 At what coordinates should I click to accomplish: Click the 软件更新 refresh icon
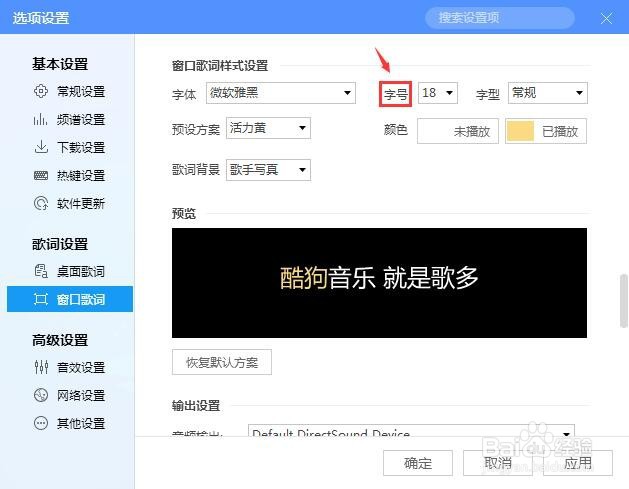(41, 203)
